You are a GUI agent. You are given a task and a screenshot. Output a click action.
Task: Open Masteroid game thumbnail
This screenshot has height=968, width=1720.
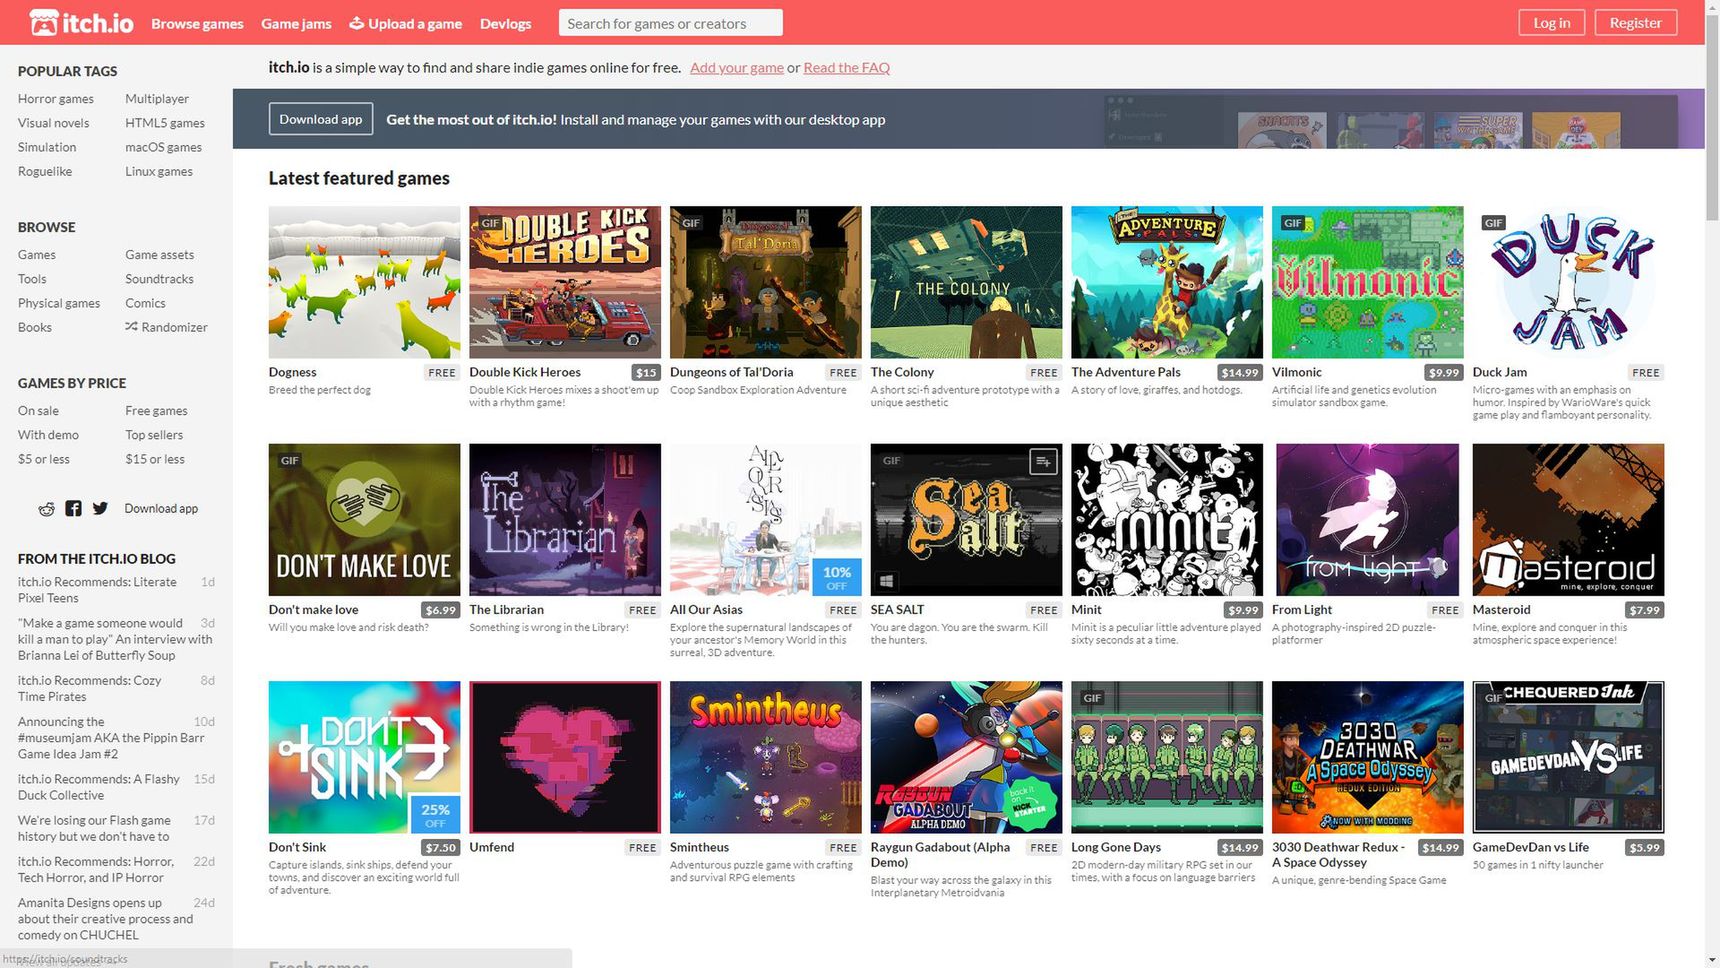point(1568,520)
